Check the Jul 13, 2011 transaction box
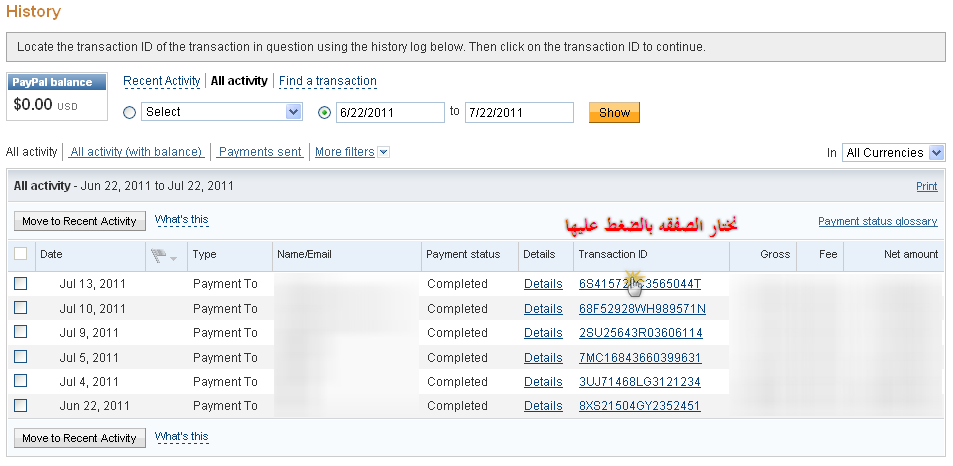Screen dimensions: 953x466 (21, 284)
